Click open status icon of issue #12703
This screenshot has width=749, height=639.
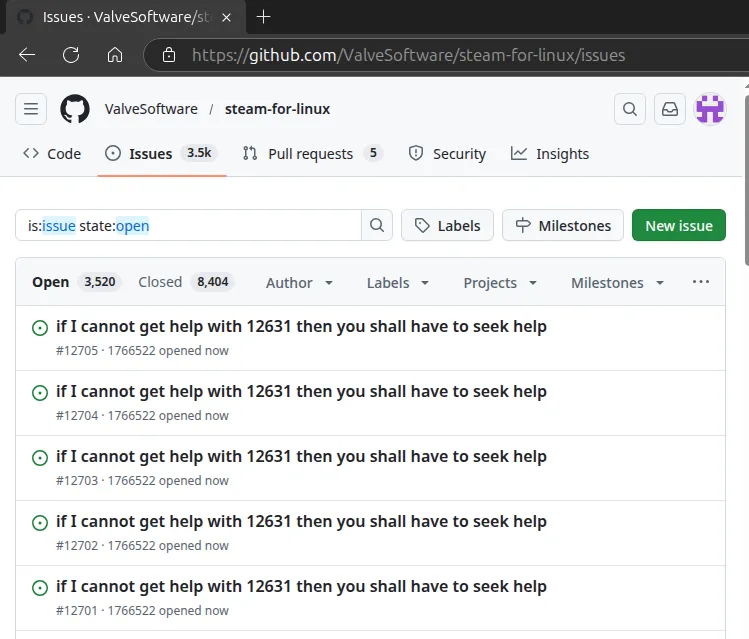point(40,458)
